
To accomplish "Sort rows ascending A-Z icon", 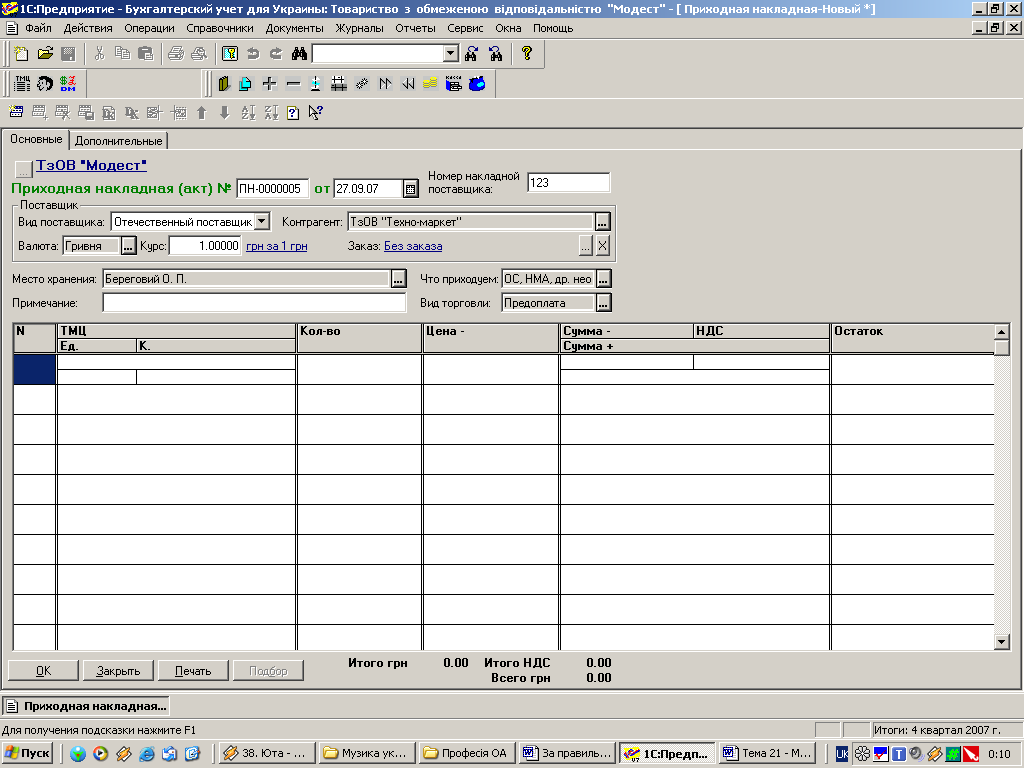I will coord(248,112).
